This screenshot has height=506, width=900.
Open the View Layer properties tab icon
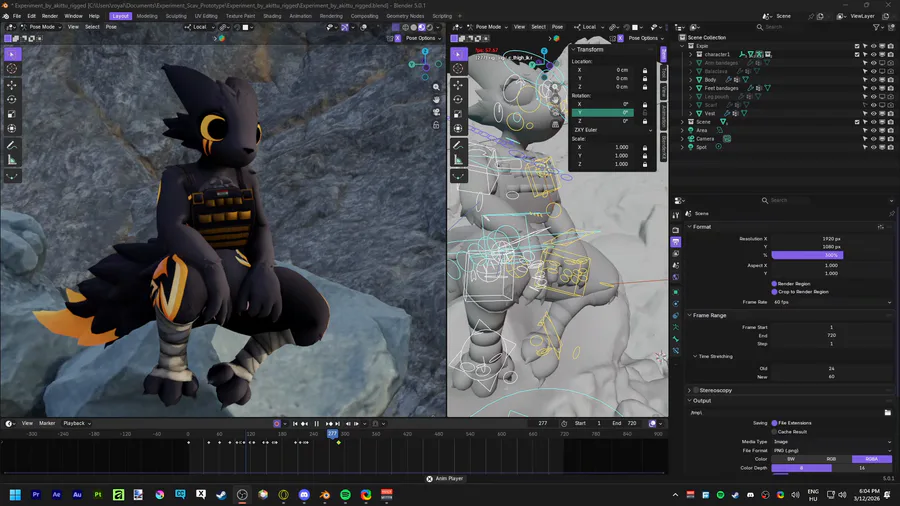(x=676, y=254)
